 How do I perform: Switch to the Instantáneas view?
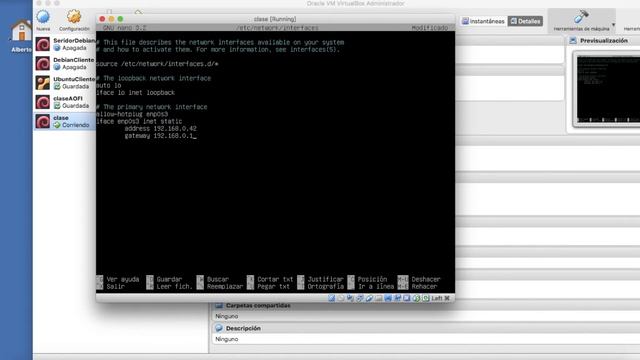(x=484, y=21)
